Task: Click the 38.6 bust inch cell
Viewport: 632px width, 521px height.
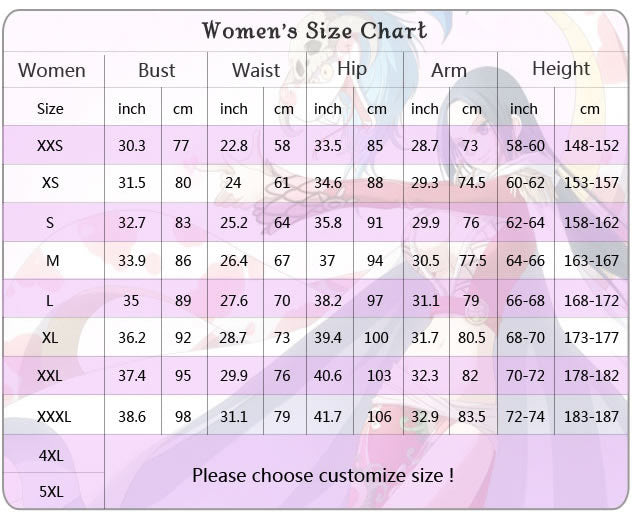Action: (132, 416)
